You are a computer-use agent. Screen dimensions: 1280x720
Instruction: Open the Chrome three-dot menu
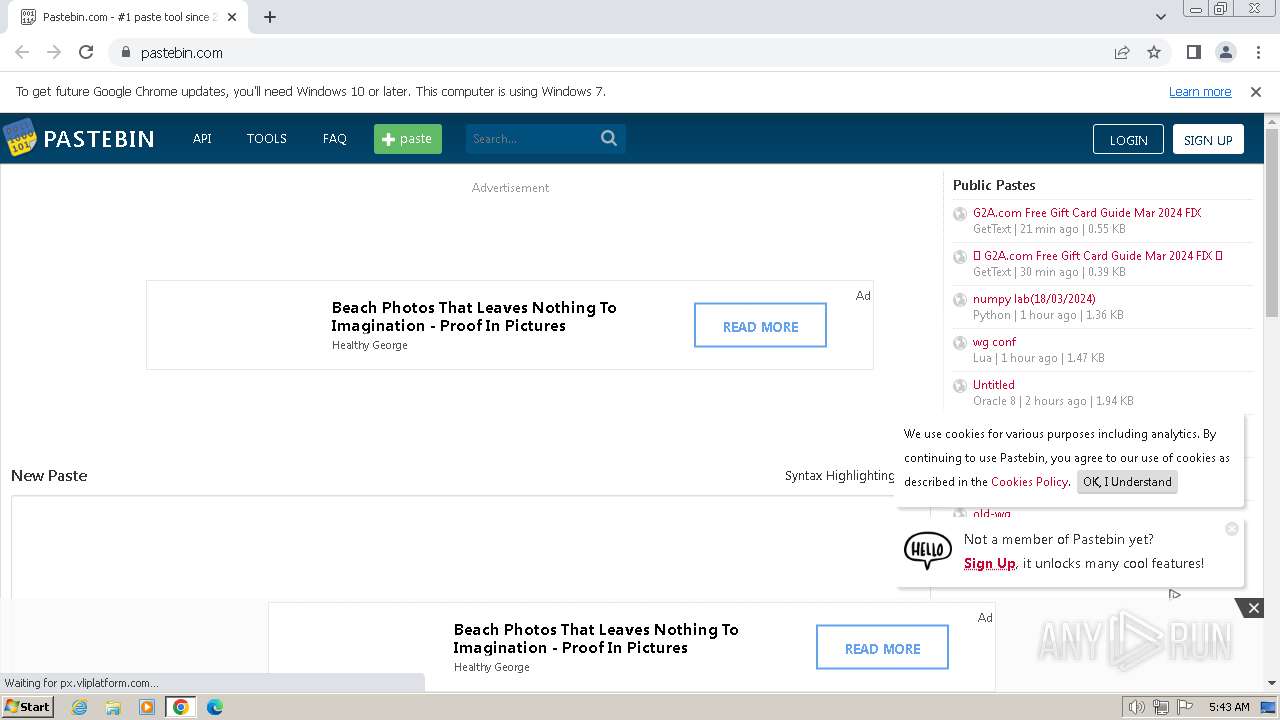(x=1256, y=52)
